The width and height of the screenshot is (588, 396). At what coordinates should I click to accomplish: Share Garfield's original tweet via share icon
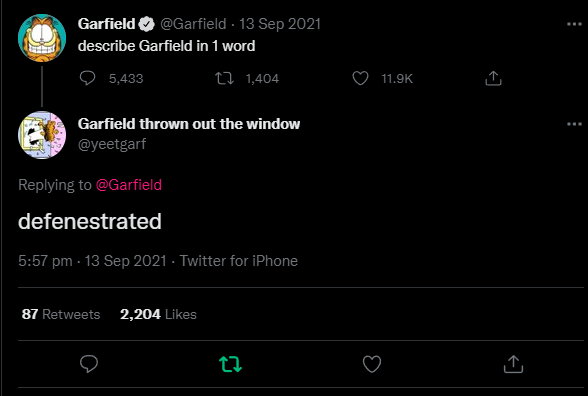coord(493,78)
